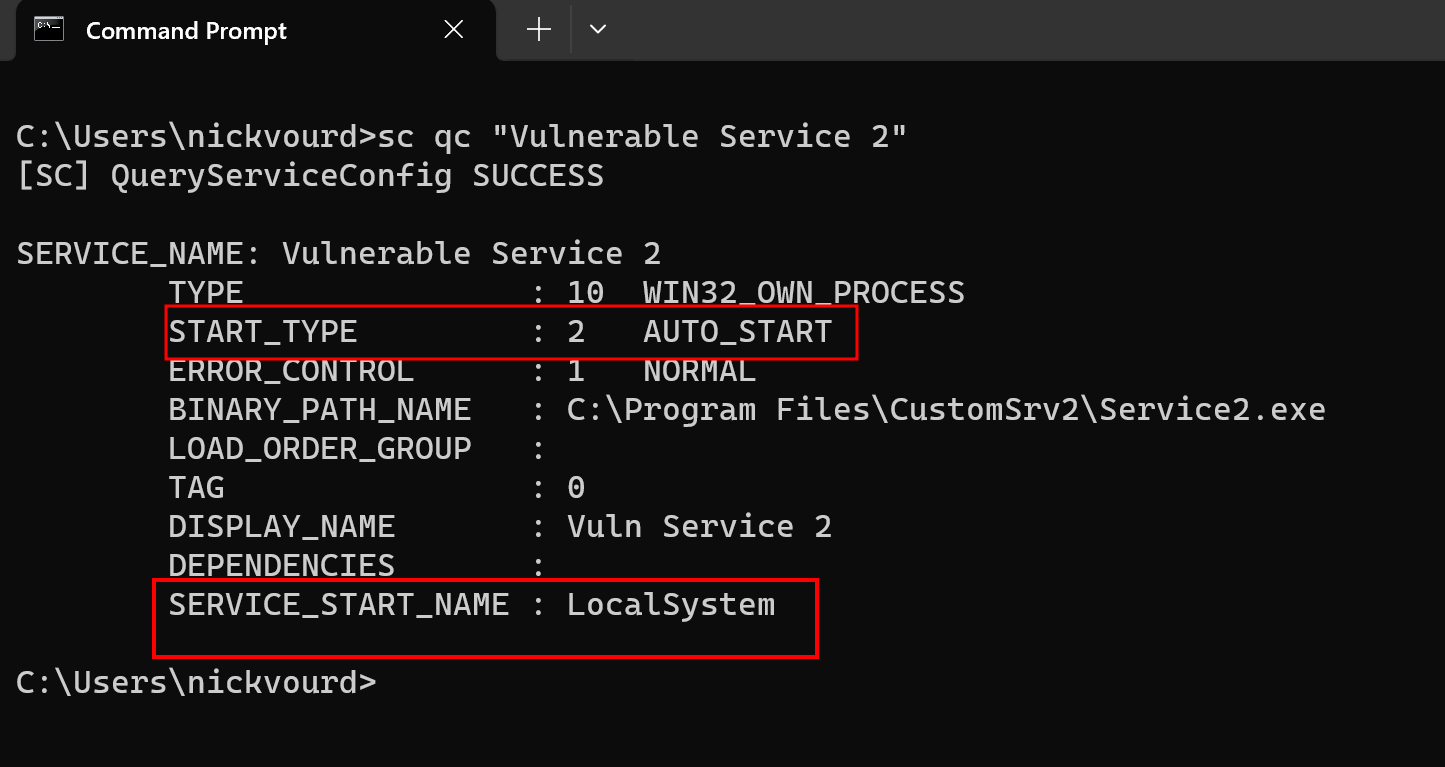Image resolution: width=1445 pixels, height=767 pixels.
Task: Click the QueryServiceConfig SUCCESS line
Action: click(x=310, y=176)
